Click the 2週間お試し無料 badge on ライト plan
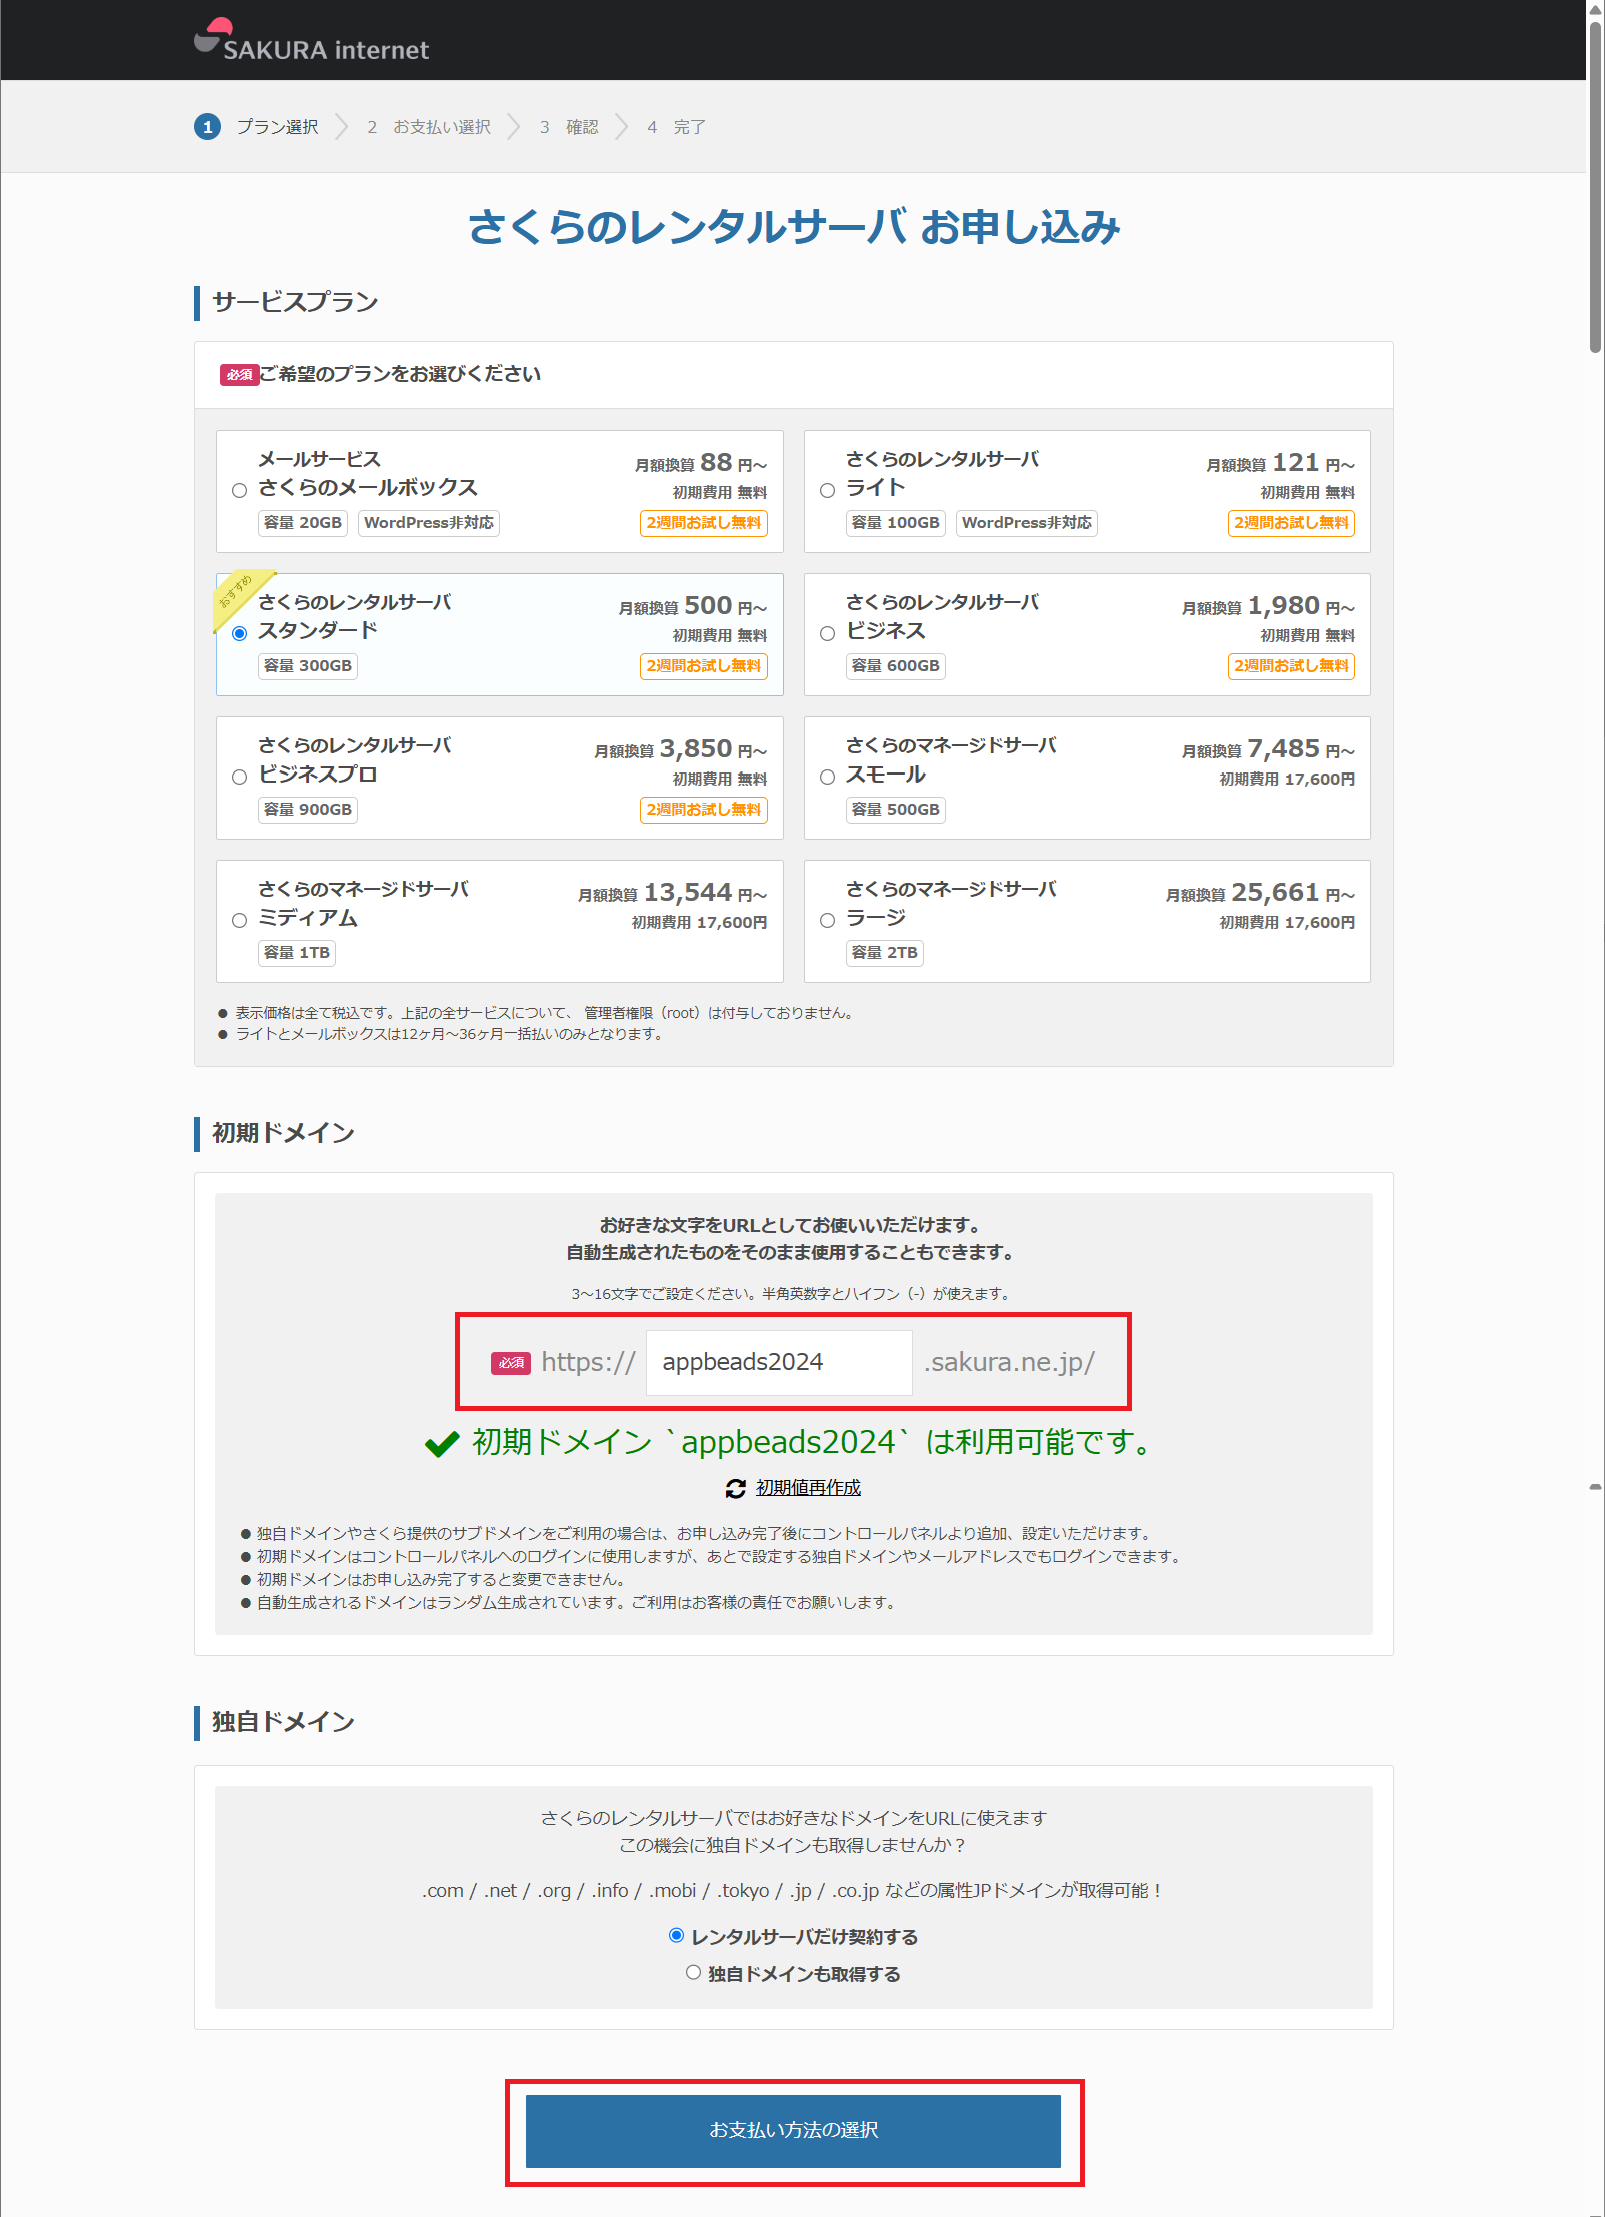 pyautogui.click(x=1291, y=523)
